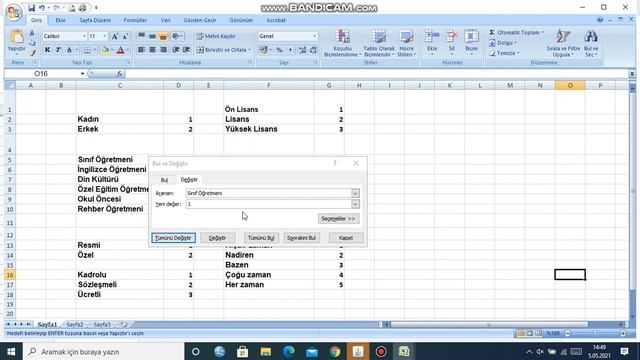Viewport: 640px width, 360px height.
Task: Click the accounting currency format icon
Action: (x=264, y=50)
